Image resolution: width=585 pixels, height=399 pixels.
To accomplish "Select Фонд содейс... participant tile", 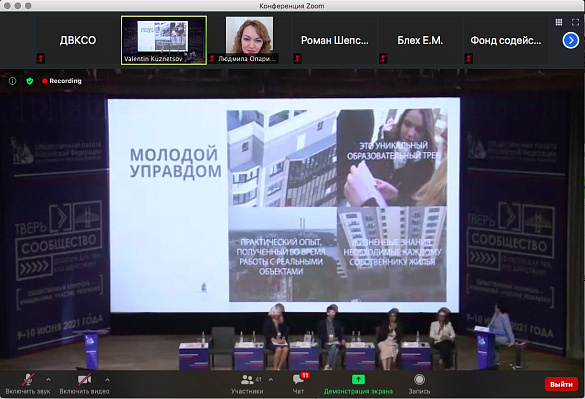I will (x=506, y=40).
